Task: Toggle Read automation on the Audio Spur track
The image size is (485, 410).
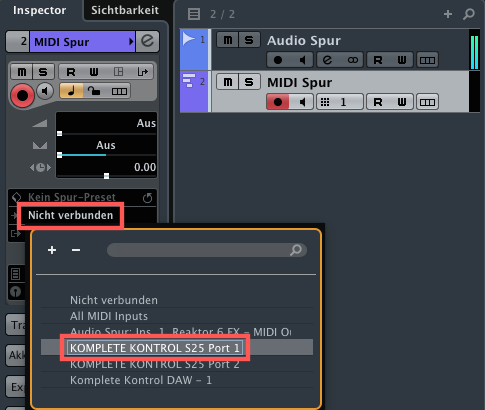Action: 378,60
